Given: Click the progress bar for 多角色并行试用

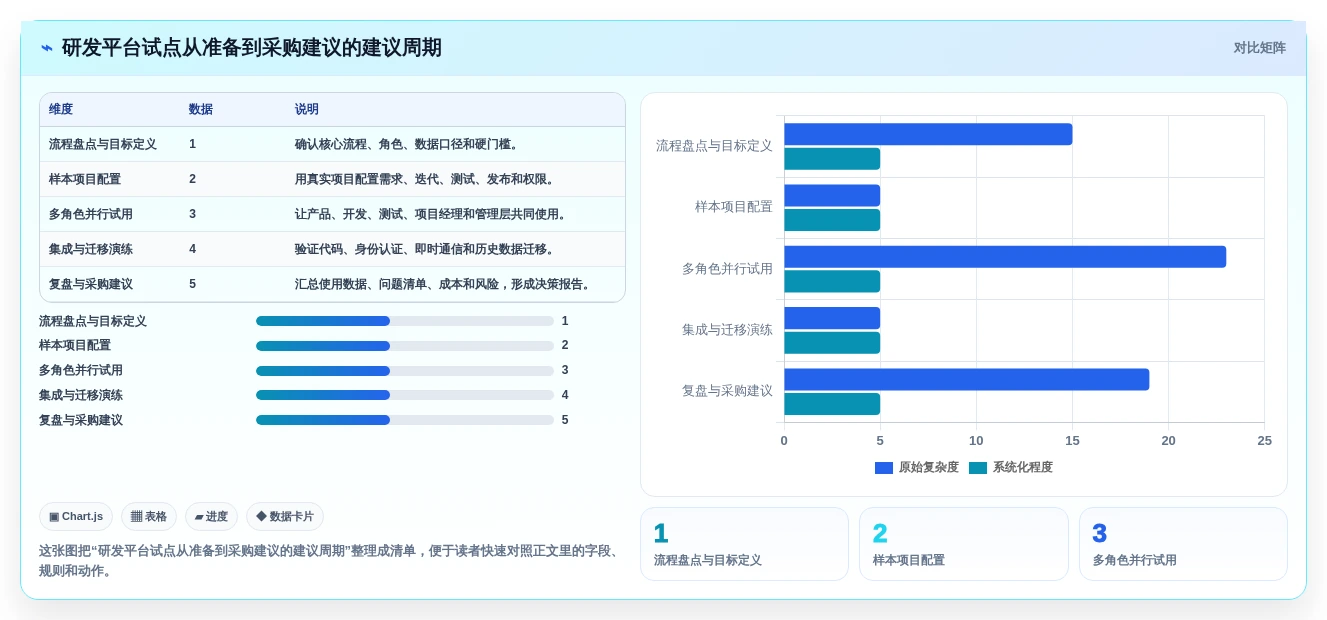Looking at the screenshot, I should [x=405, y=370].
